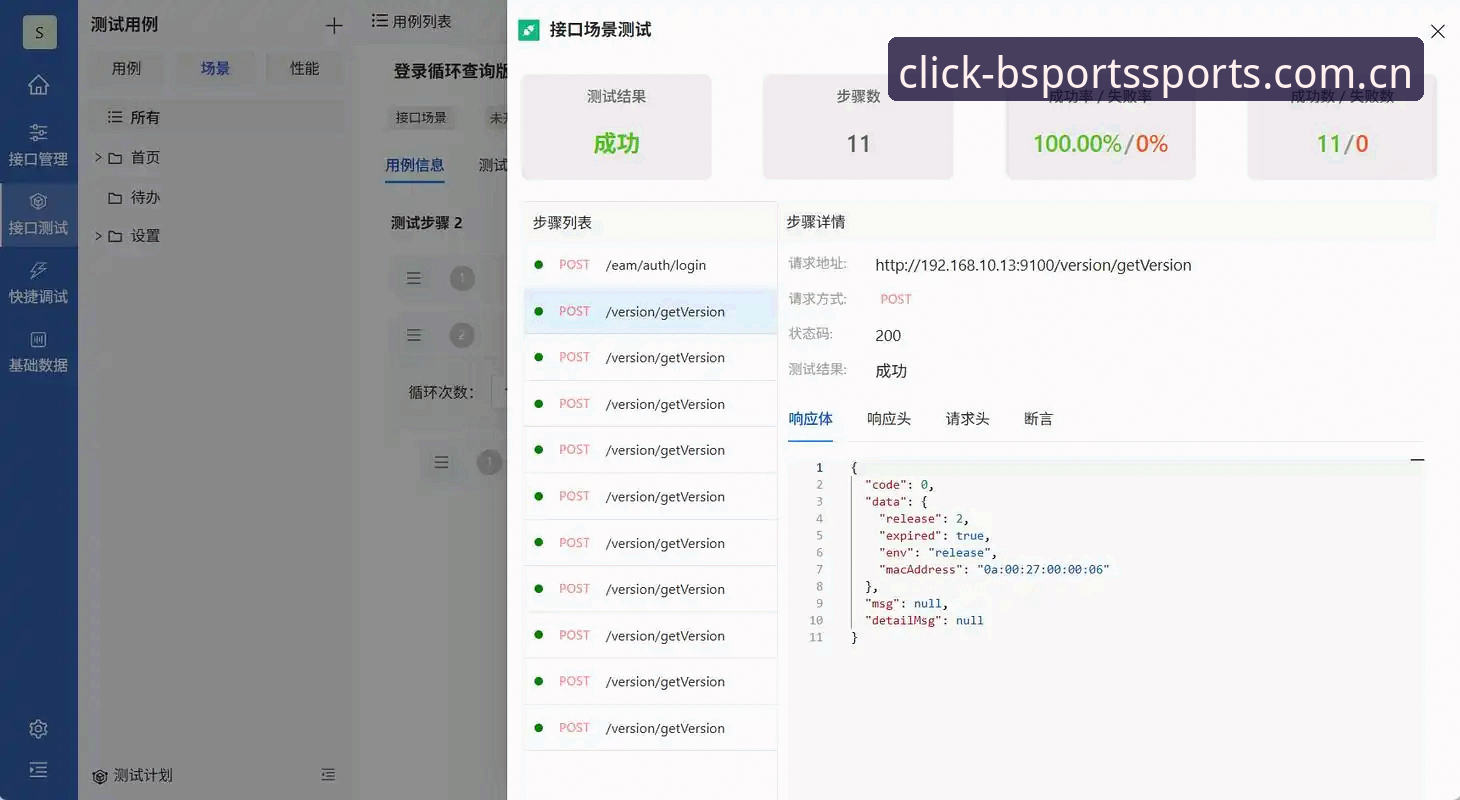Switch to the 响应头 tab
1460x800 pixels.
[889, 419]
